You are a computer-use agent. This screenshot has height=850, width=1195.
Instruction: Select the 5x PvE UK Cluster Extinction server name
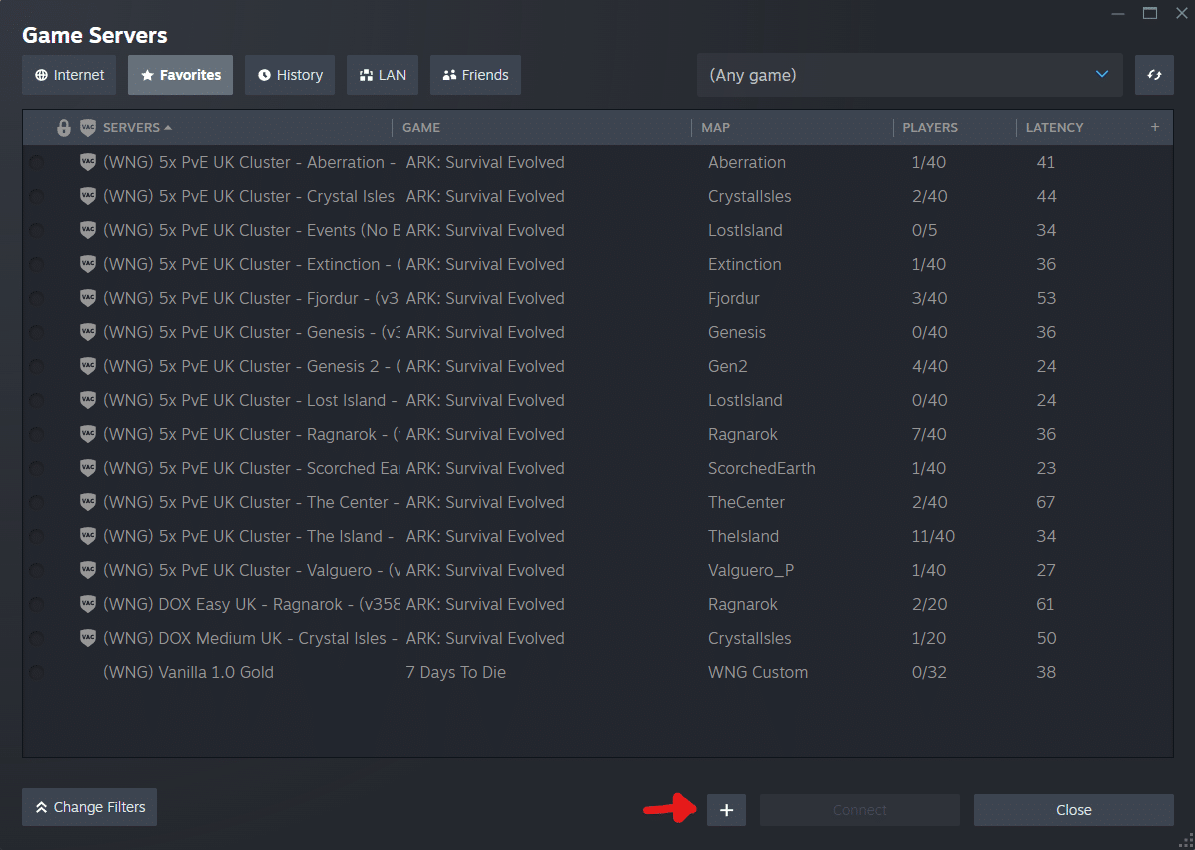click(x=251, y=265)
